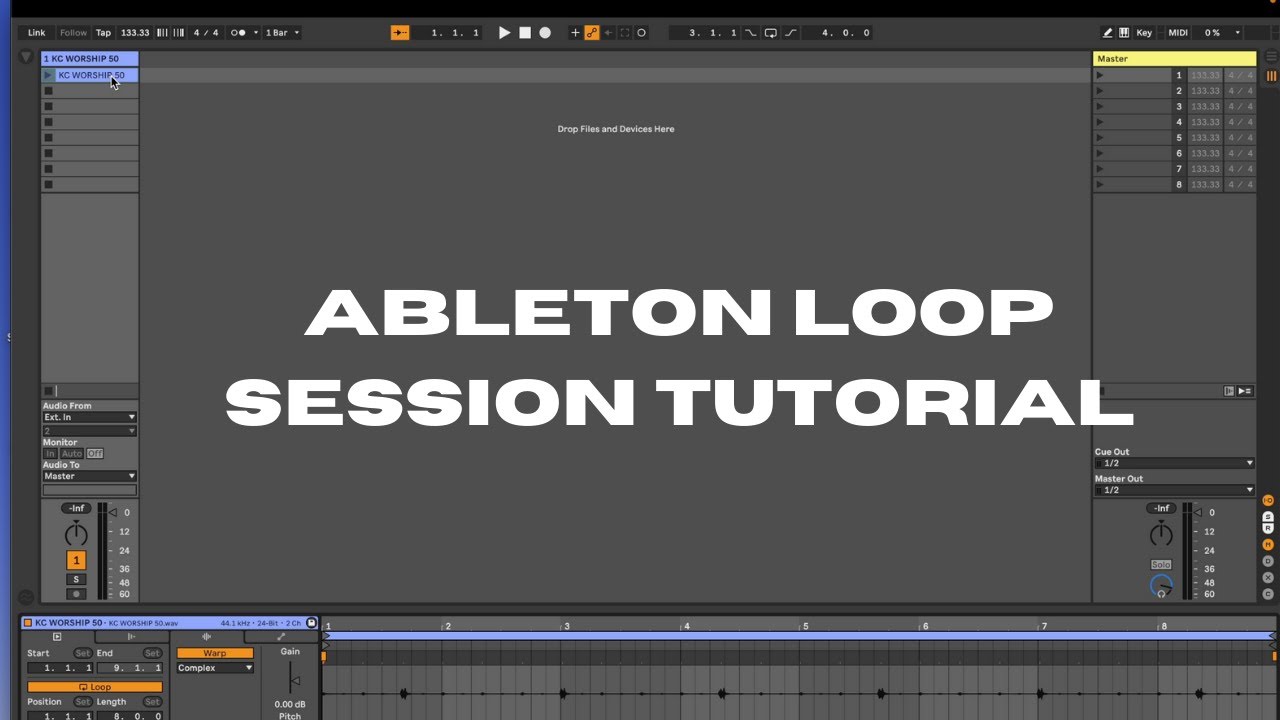Launch Master scene 8
1280x720 pixels.
(1100, 185)
